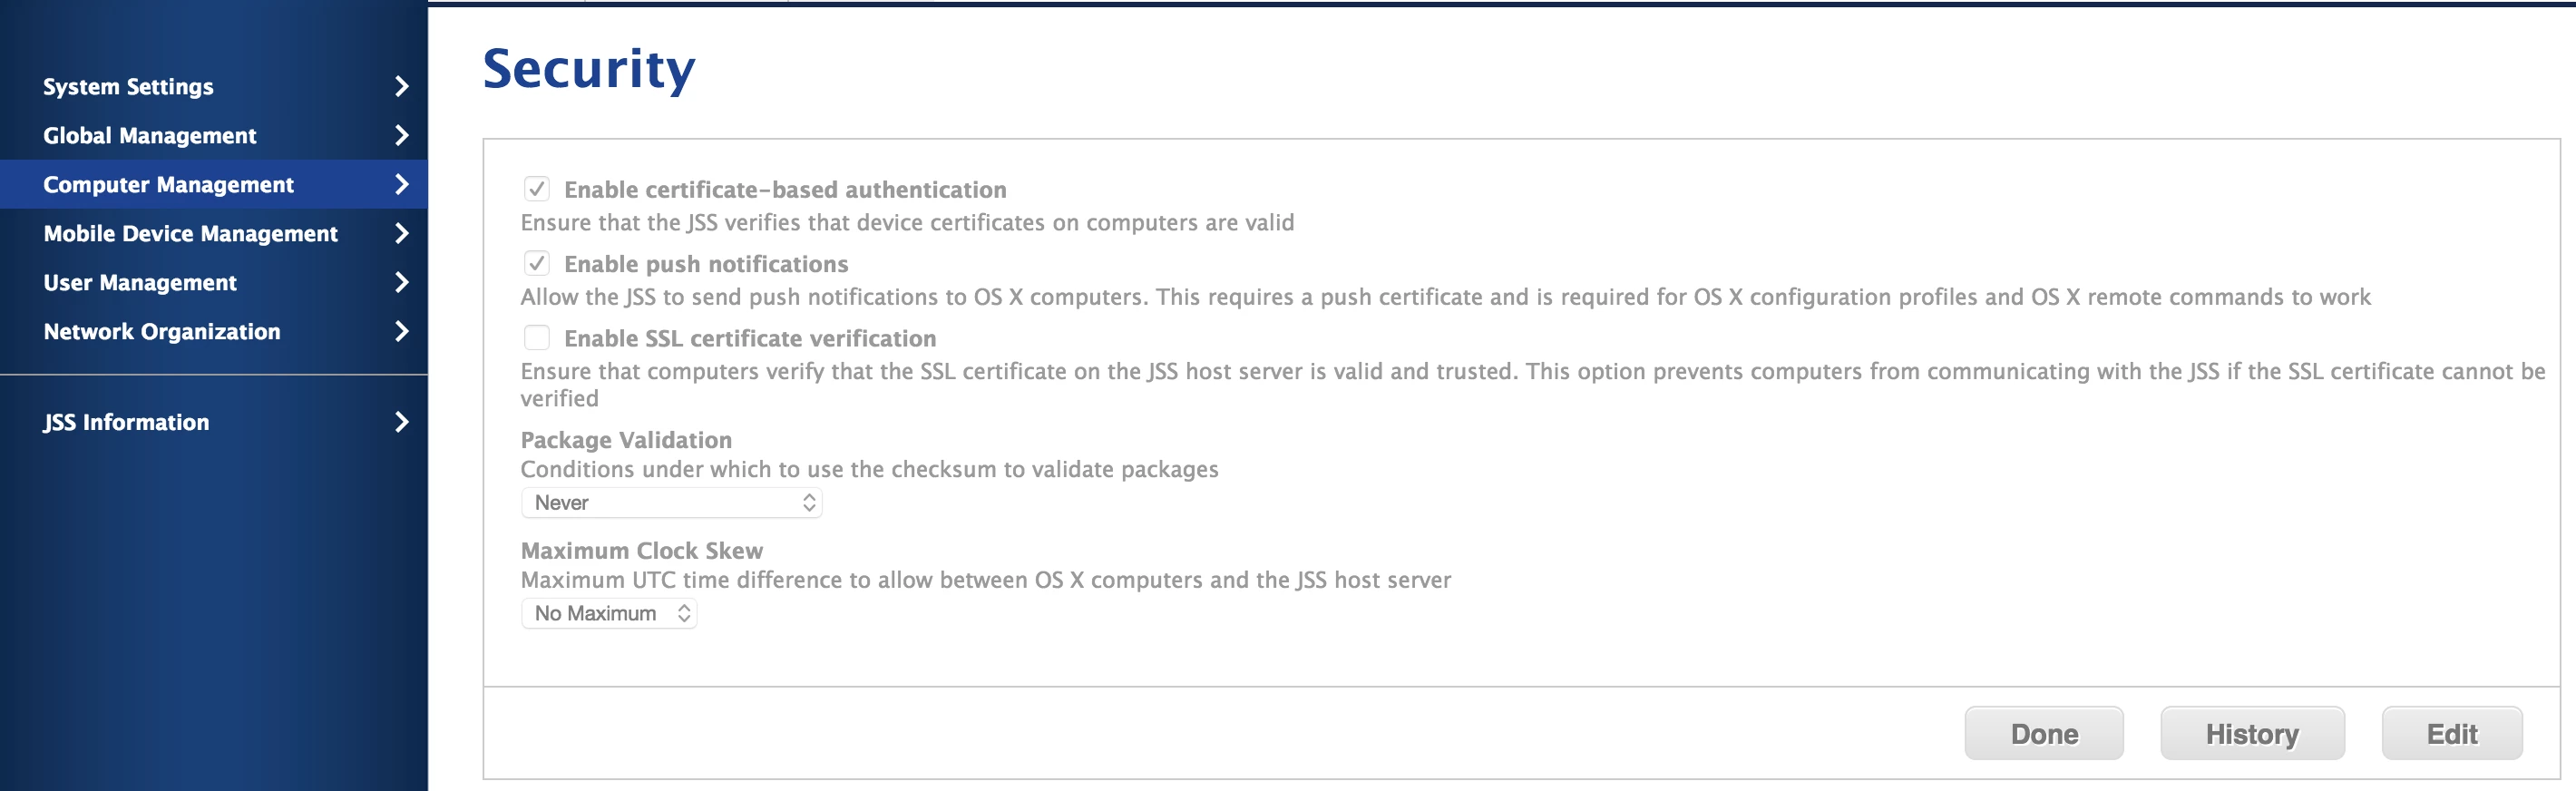
Task: Open the Package Validation dropdown showing Never
Action: (671, 503)
